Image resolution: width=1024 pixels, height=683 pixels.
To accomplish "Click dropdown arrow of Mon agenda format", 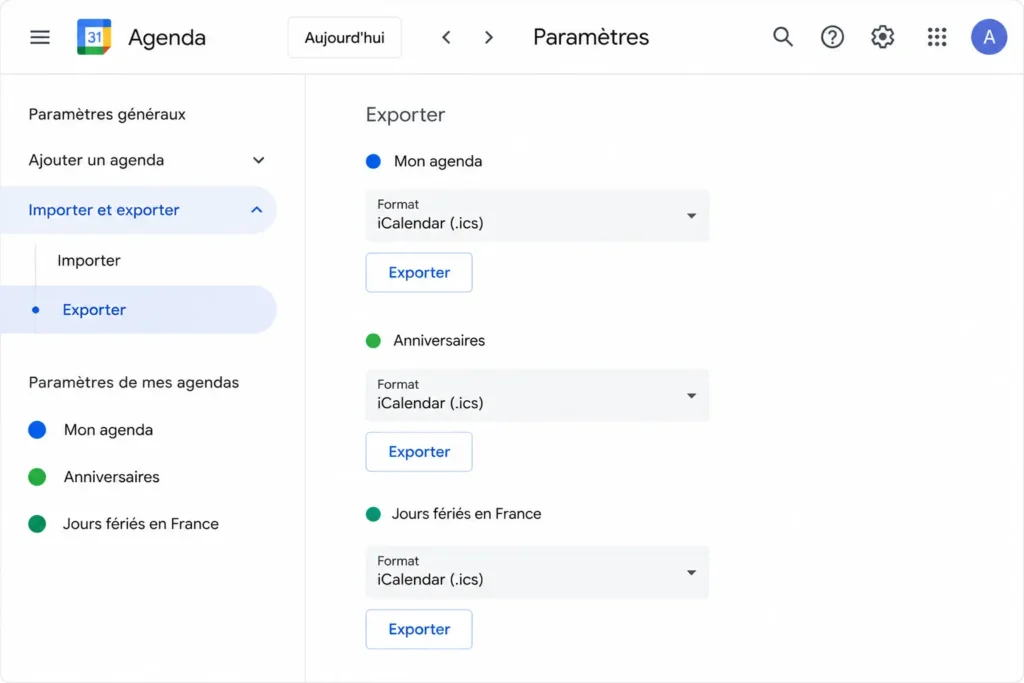I will click(691, 216).
